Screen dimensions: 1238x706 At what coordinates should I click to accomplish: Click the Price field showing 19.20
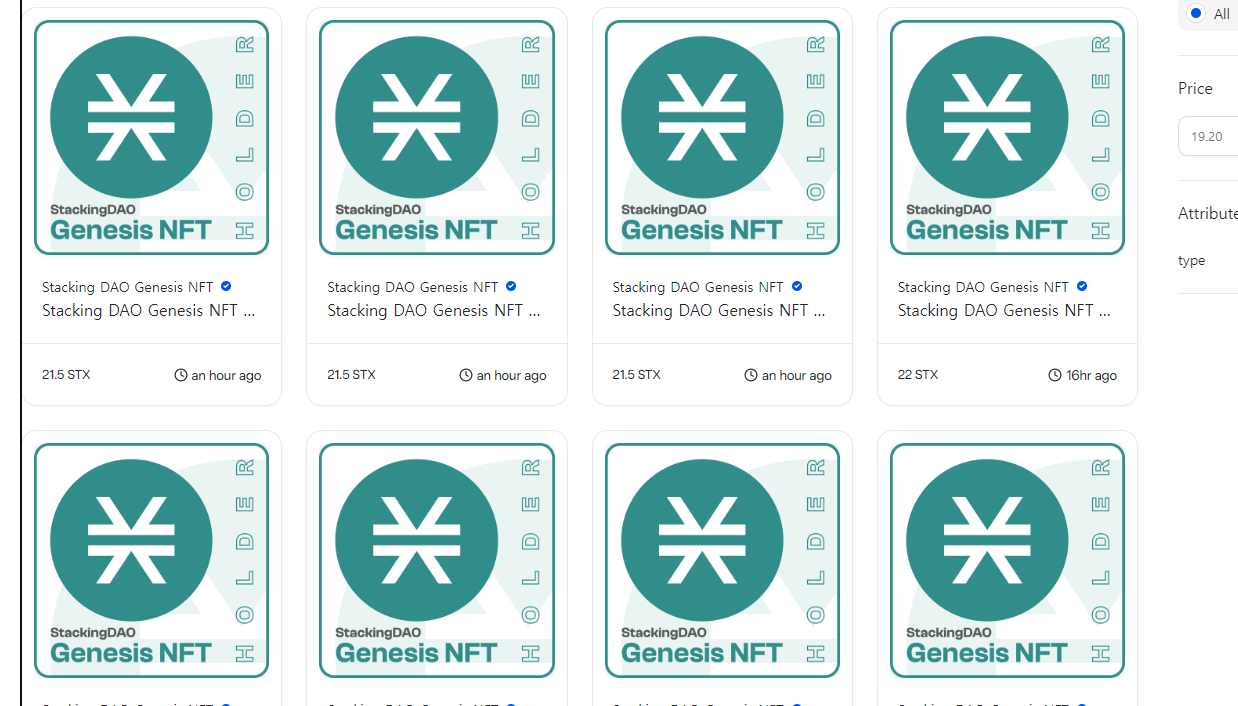coord(1209,136)
